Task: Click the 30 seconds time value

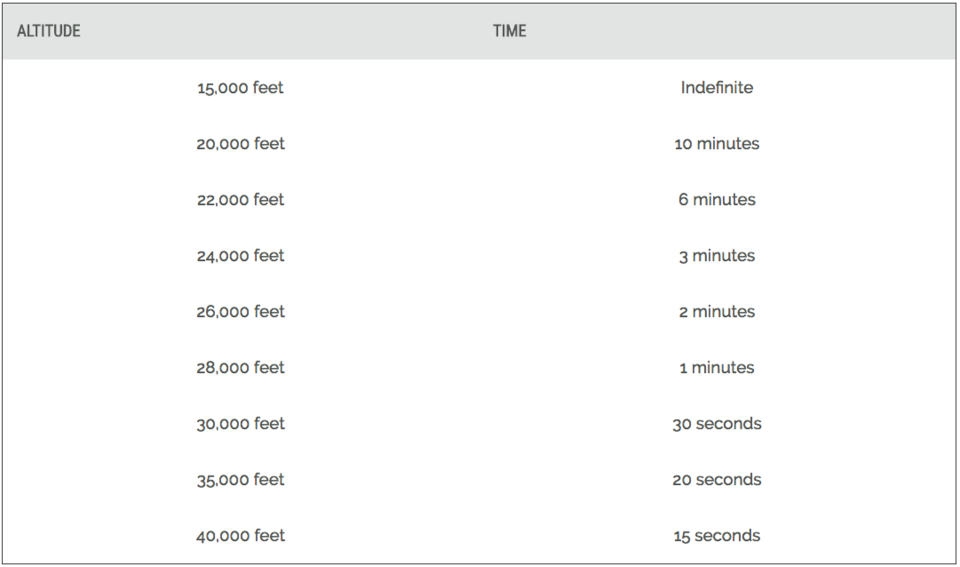Action: pyautogui.click(x=717, y=424)
